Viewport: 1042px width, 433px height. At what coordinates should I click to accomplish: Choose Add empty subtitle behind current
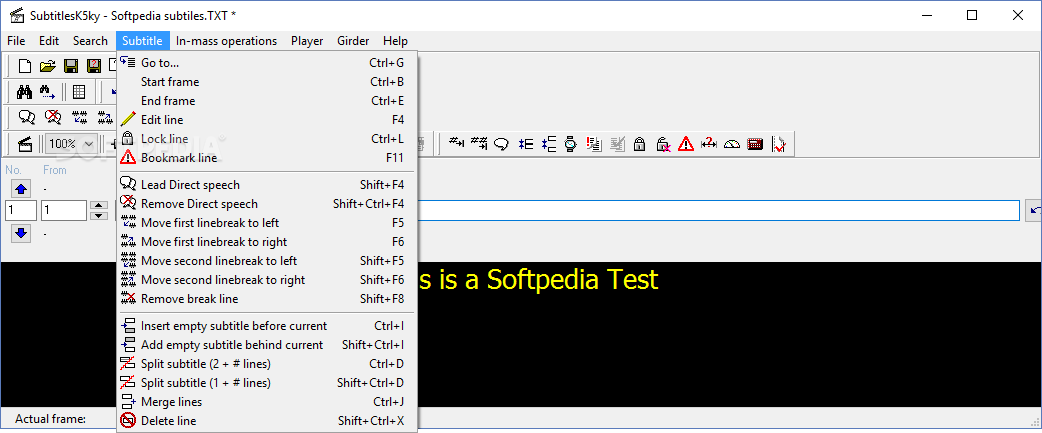[266, 345]
